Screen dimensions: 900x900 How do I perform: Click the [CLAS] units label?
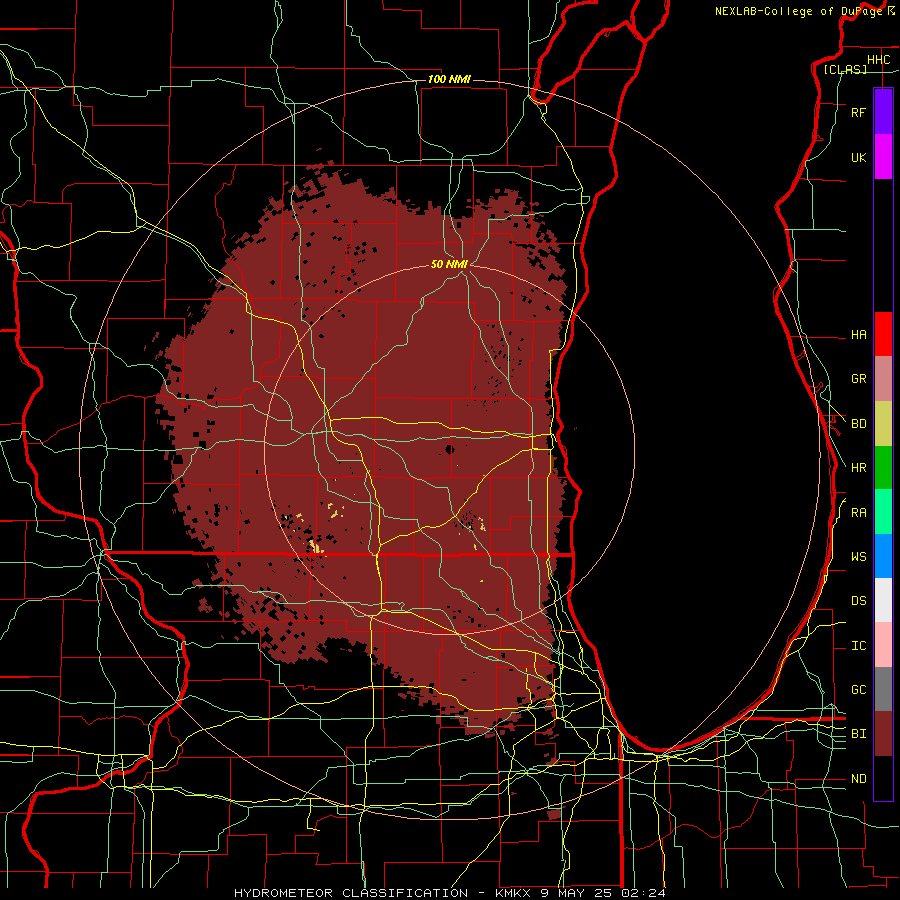845,70
